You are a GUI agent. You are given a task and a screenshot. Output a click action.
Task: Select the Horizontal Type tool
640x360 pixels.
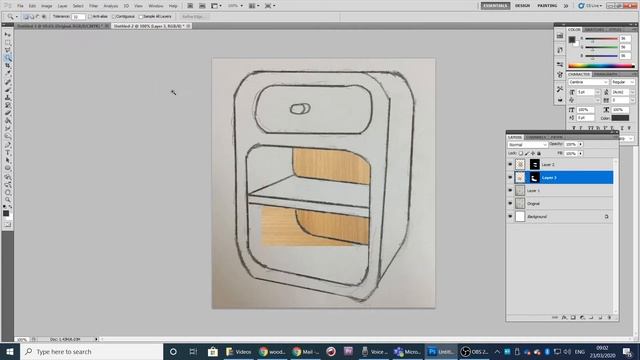(x=7, y=152)
